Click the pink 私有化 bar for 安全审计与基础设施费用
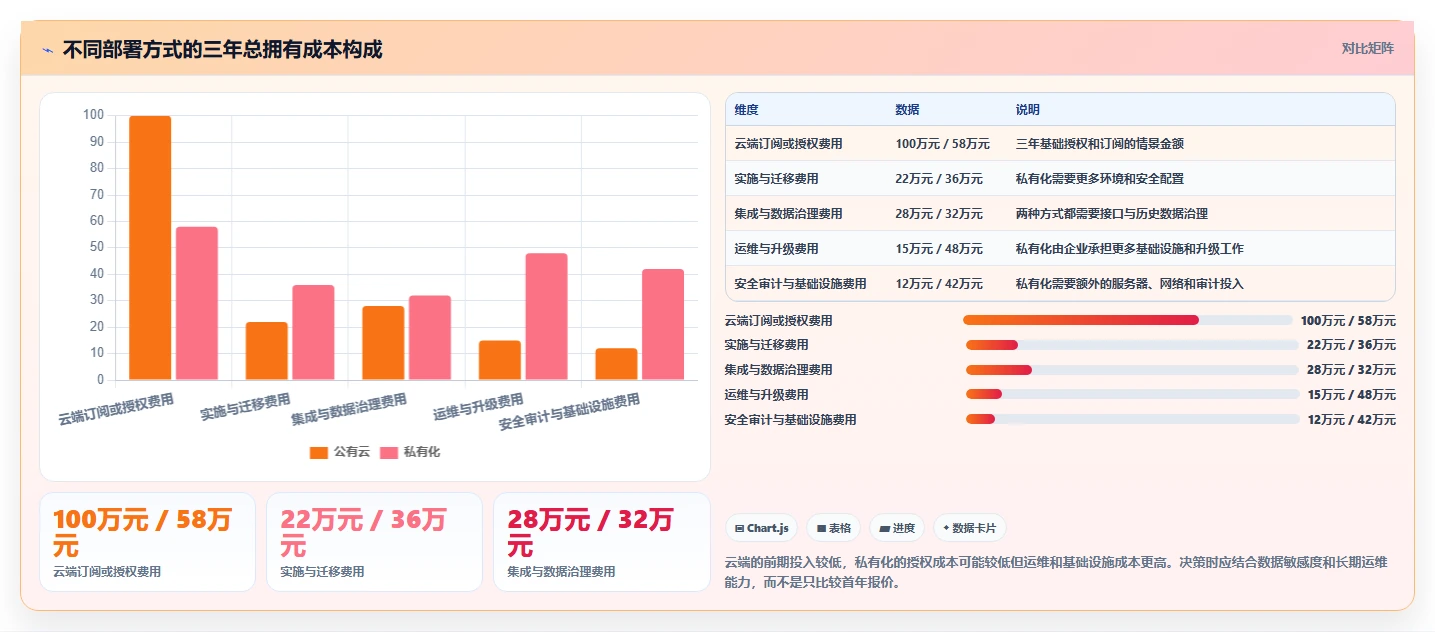This screenshot has width=1435, height=632. [663, 325]
